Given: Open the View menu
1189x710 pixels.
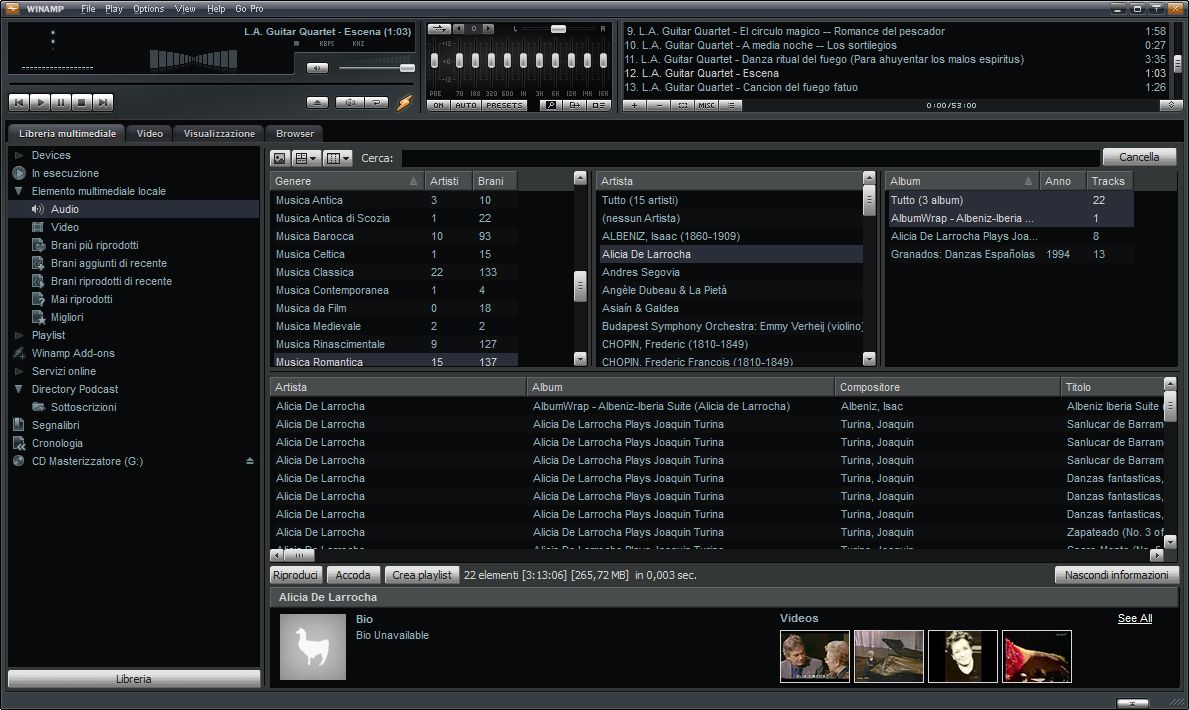Looking at the screenshot, I should [185, 9].
